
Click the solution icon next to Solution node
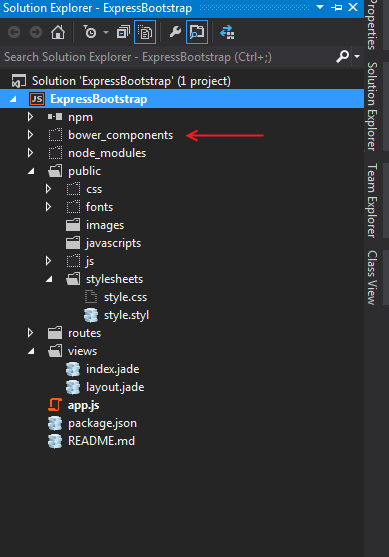pyautogui.click(x=19, y=81)
